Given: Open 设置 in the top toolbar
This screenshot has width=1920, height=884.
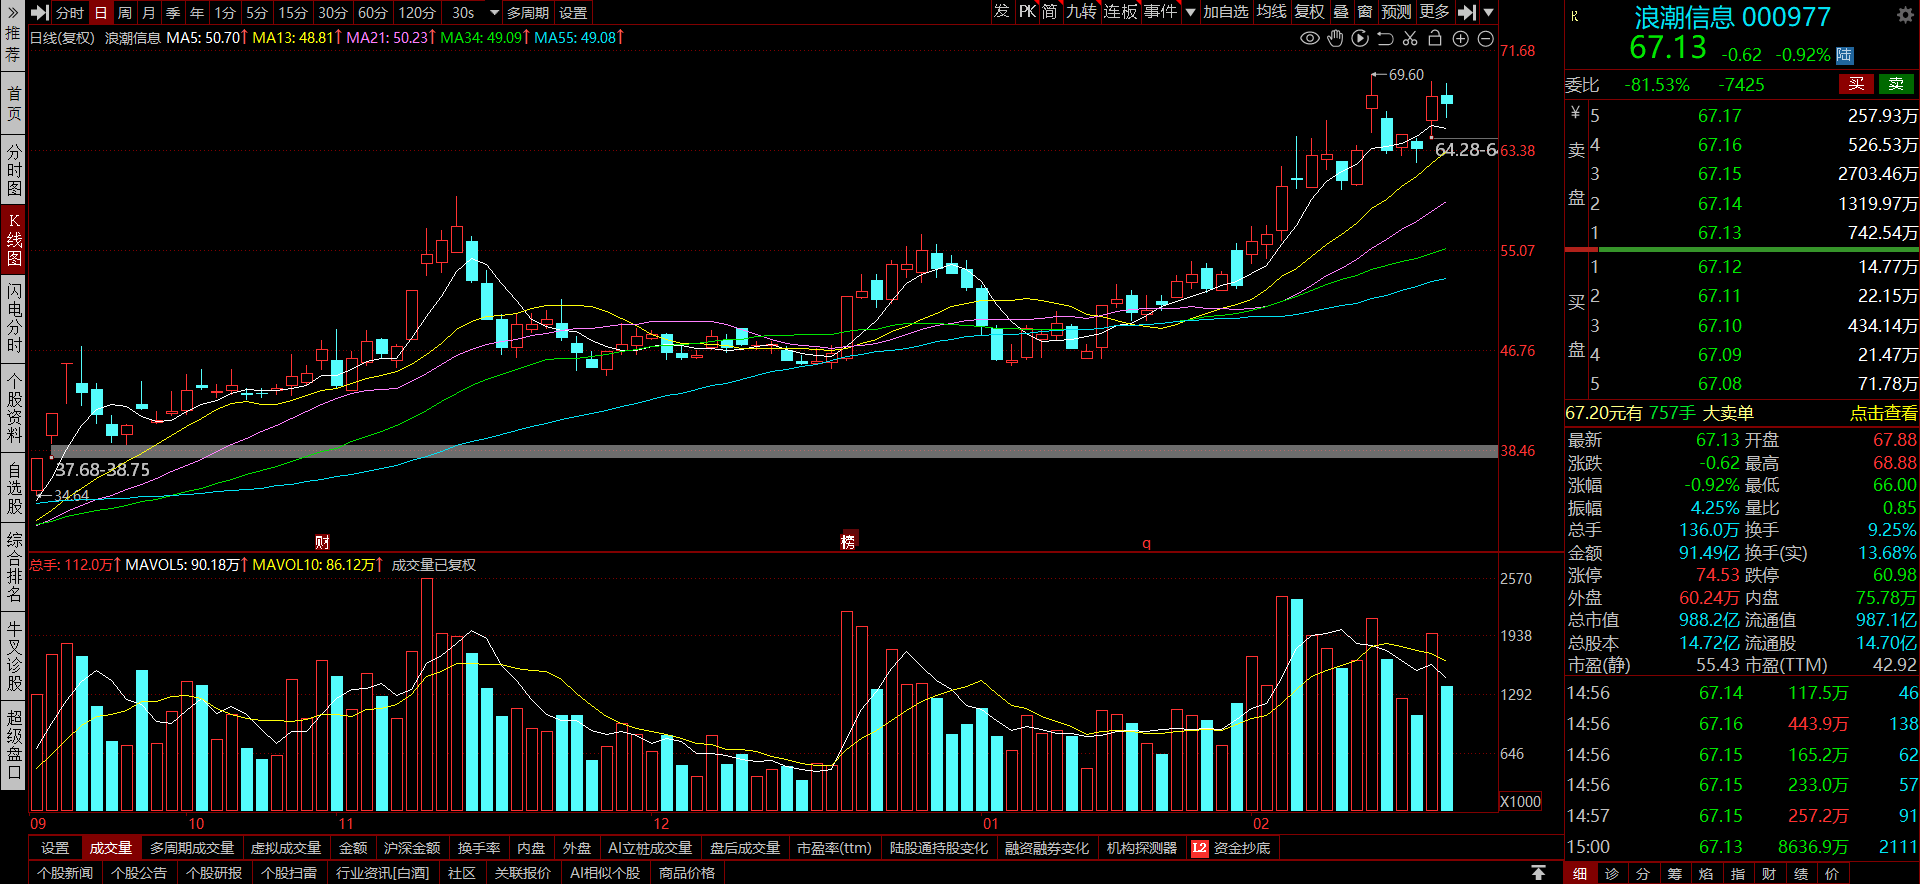Looking at the screenshot, I should (573, 13).
